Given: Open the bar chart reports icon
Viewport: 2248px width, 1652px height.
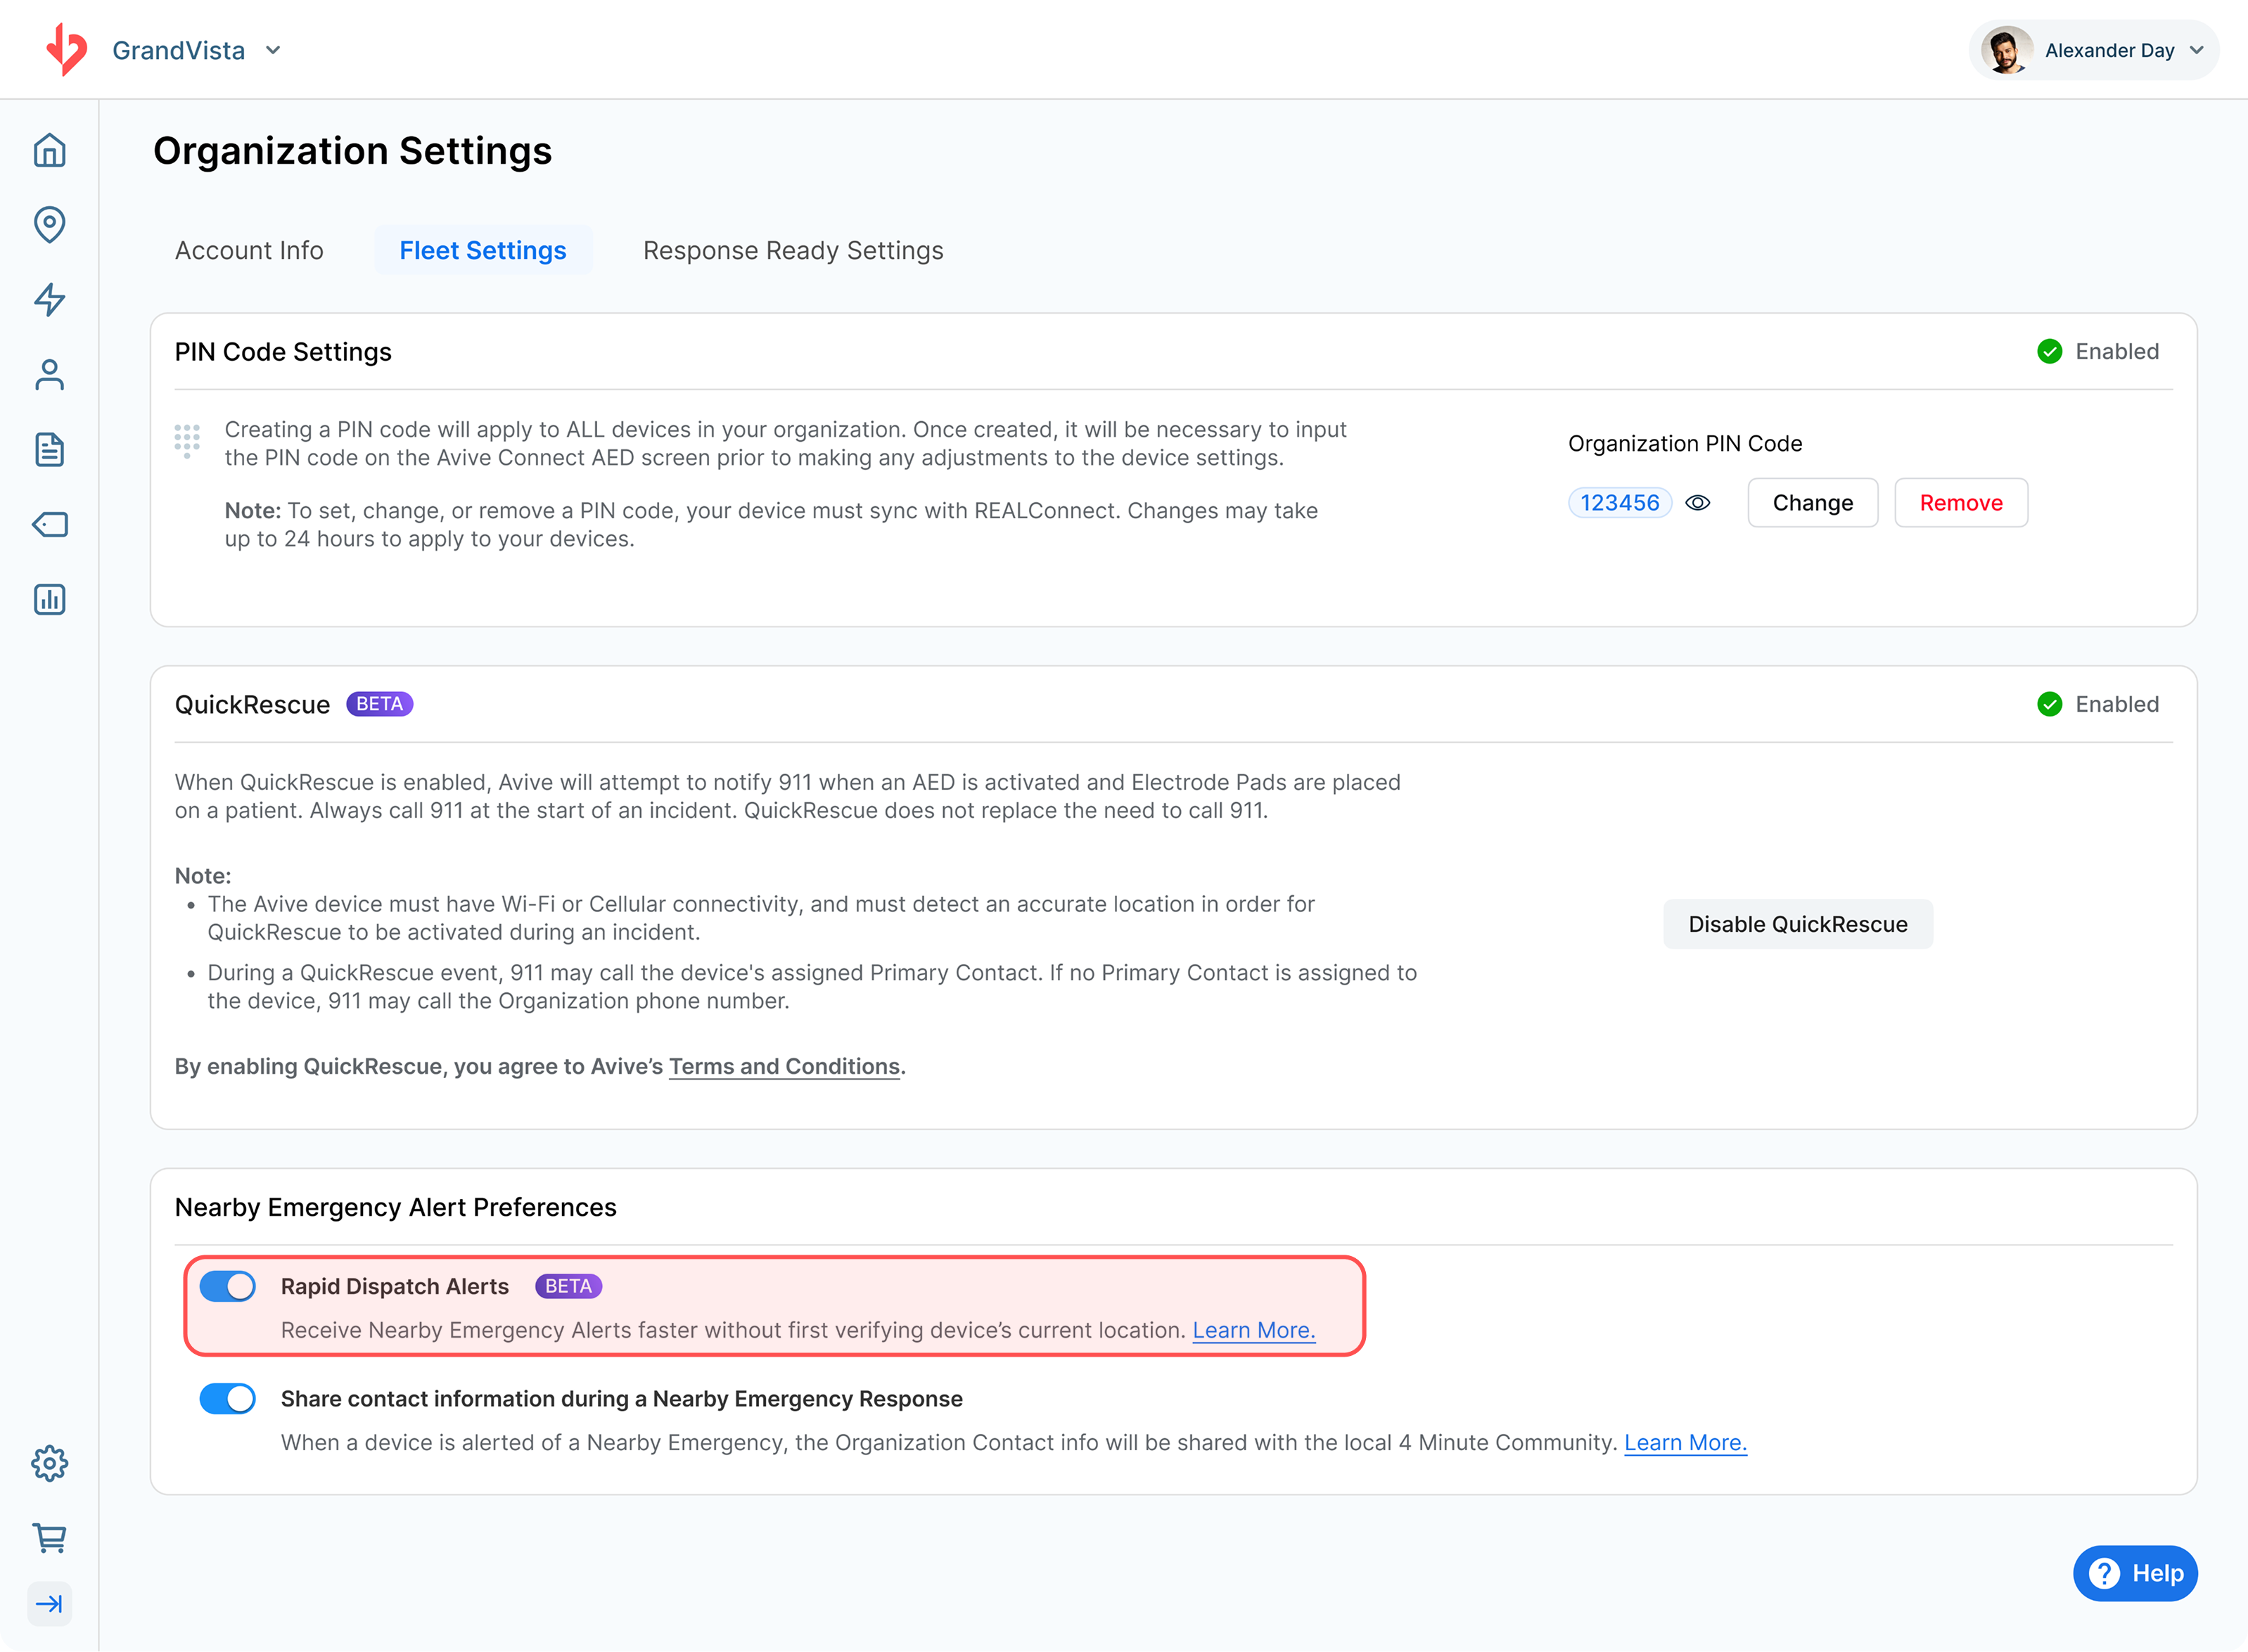Looking at the screenshot, I should (x=49, y=600).
